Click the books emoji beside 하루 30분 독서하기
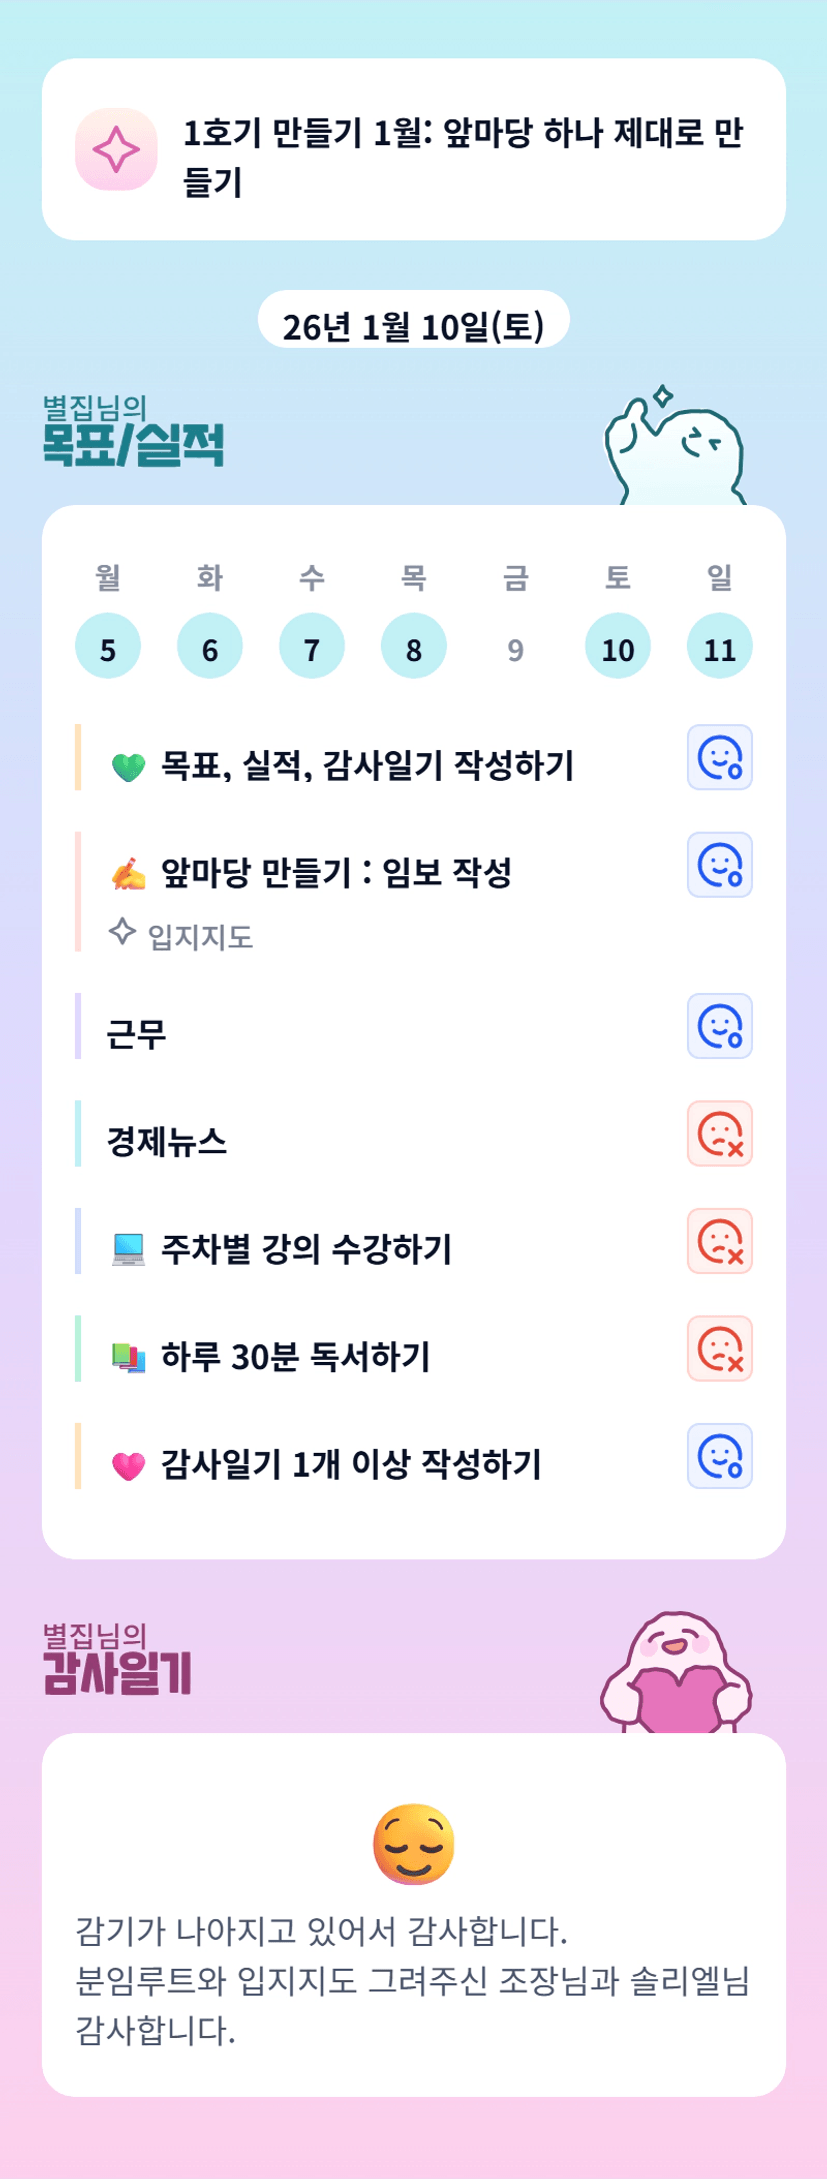The height and width of the screenshot is (2179, 827). pyautogui.click(x=128, y=1357)
